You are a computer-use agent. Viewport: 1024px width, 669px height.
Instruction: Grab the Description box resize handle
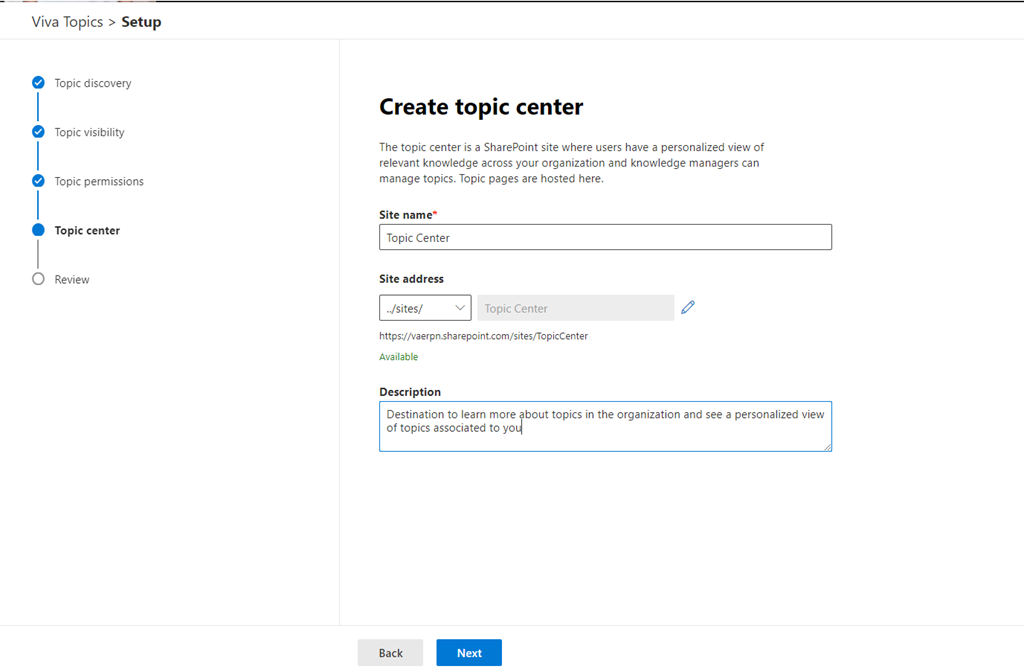[827, 447]
